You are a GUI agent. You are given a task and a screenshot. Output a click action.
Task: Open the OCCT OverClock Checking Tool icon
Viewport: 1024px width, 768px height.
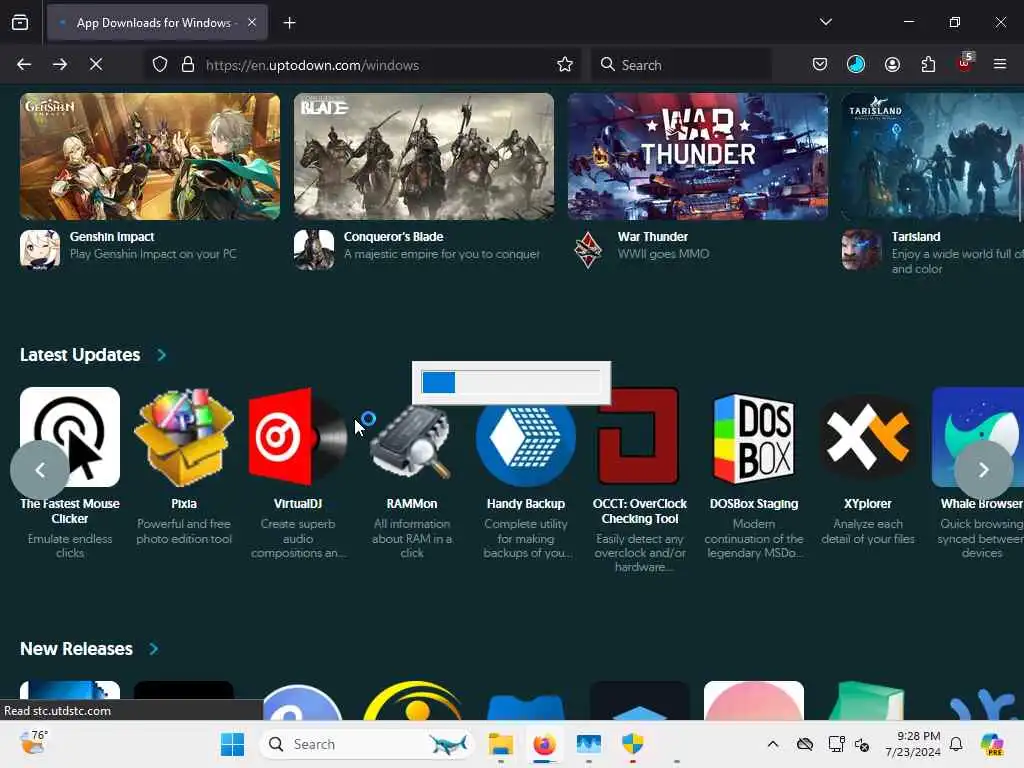[x=639, y=436]
